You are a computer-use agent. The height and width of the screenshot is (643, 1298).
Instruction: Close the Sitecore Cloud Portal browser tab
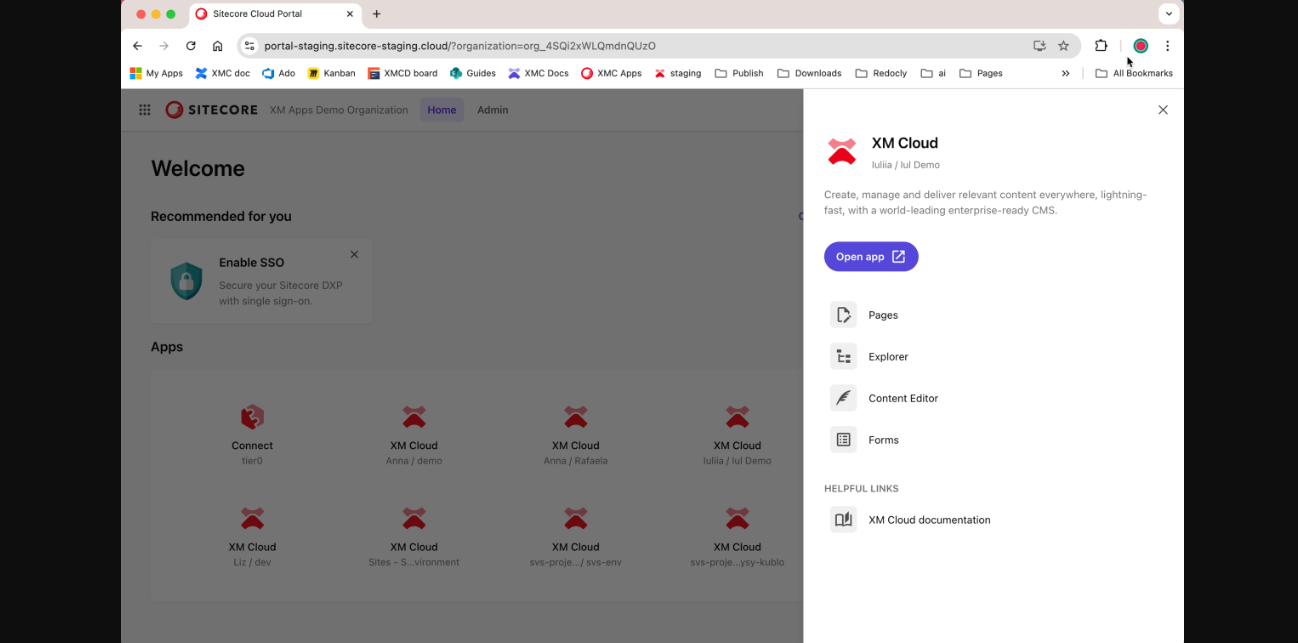tap(349, 14)
